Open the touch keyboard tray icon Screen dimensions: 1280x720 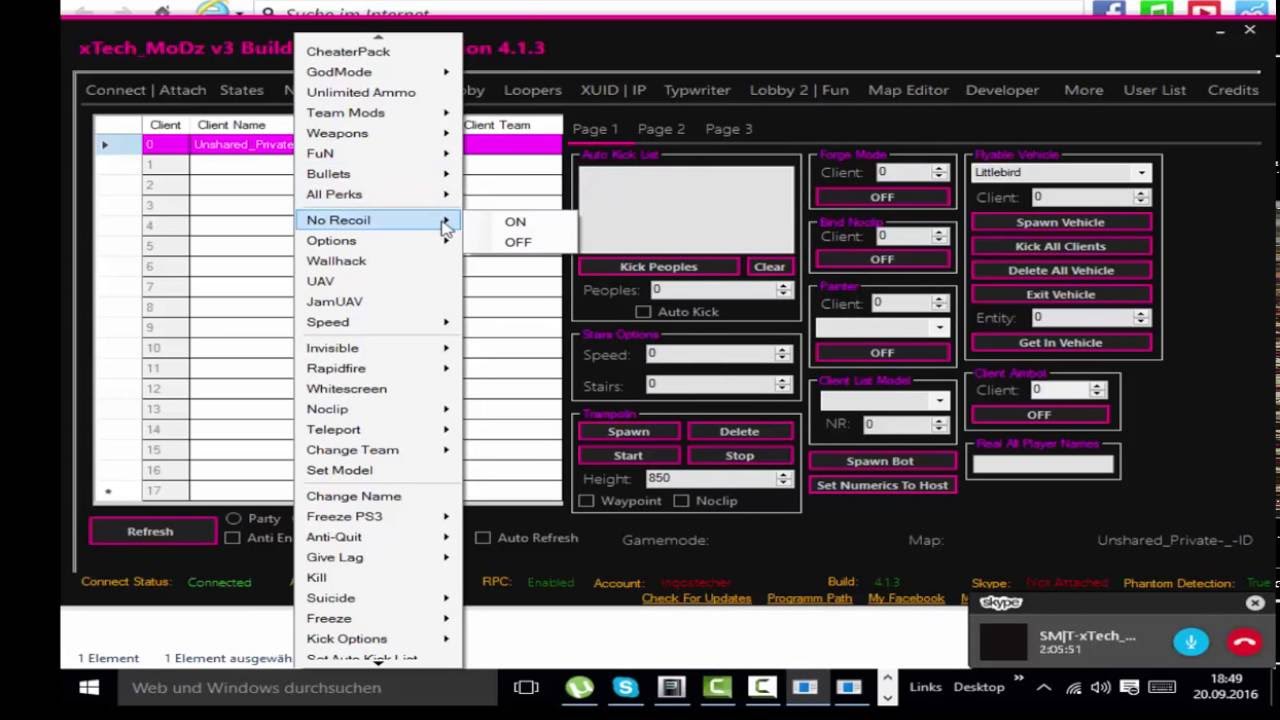pyautogui.click(x=1161, y=687)
